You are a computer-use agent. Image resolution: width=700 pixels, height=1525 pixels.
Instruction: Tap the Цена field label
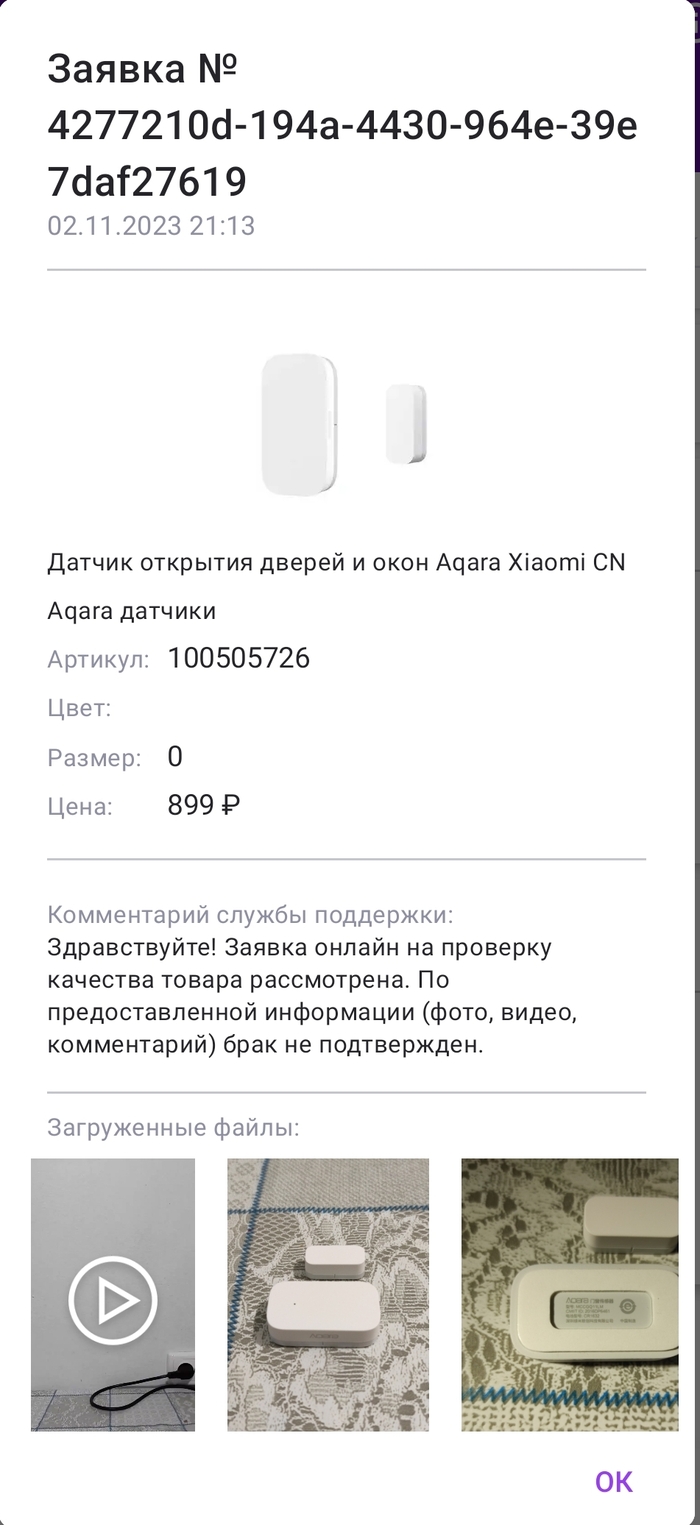(x=80, y=807)
